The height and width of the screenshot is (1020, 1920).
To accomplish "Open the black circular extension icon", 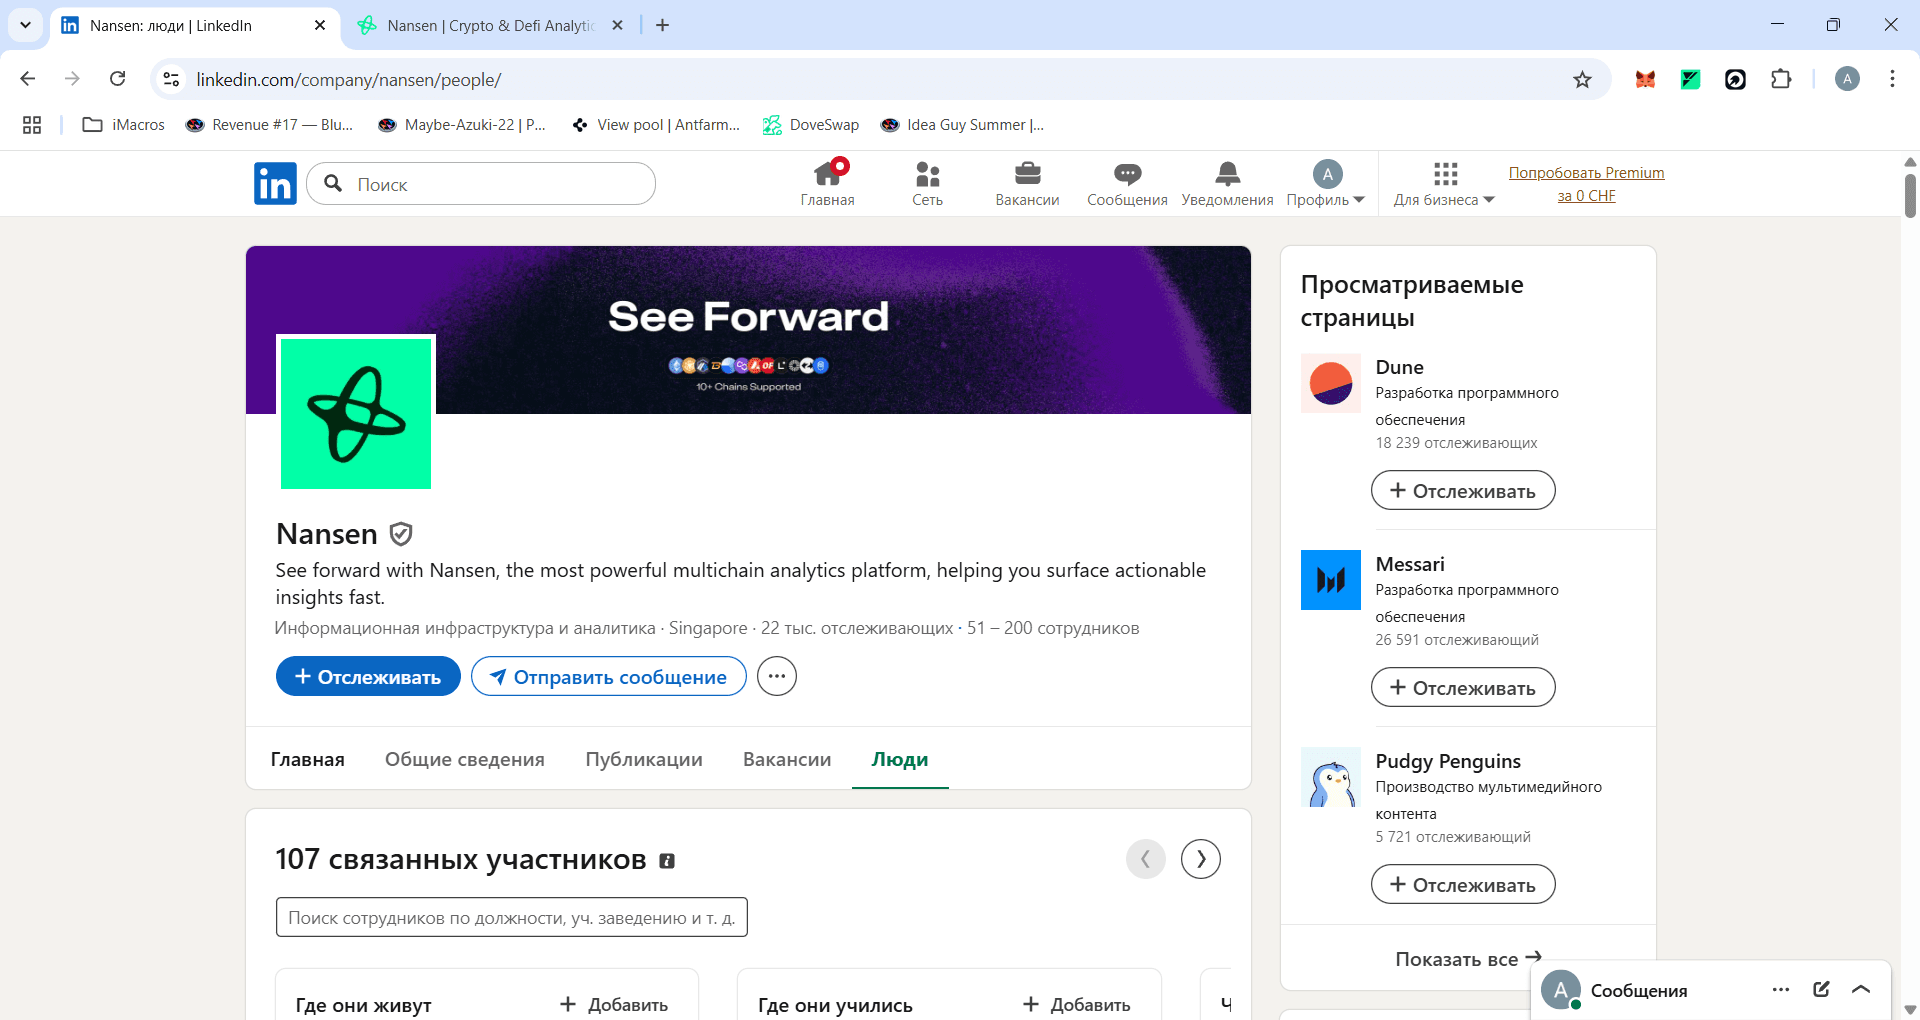I will [1735, 79].
